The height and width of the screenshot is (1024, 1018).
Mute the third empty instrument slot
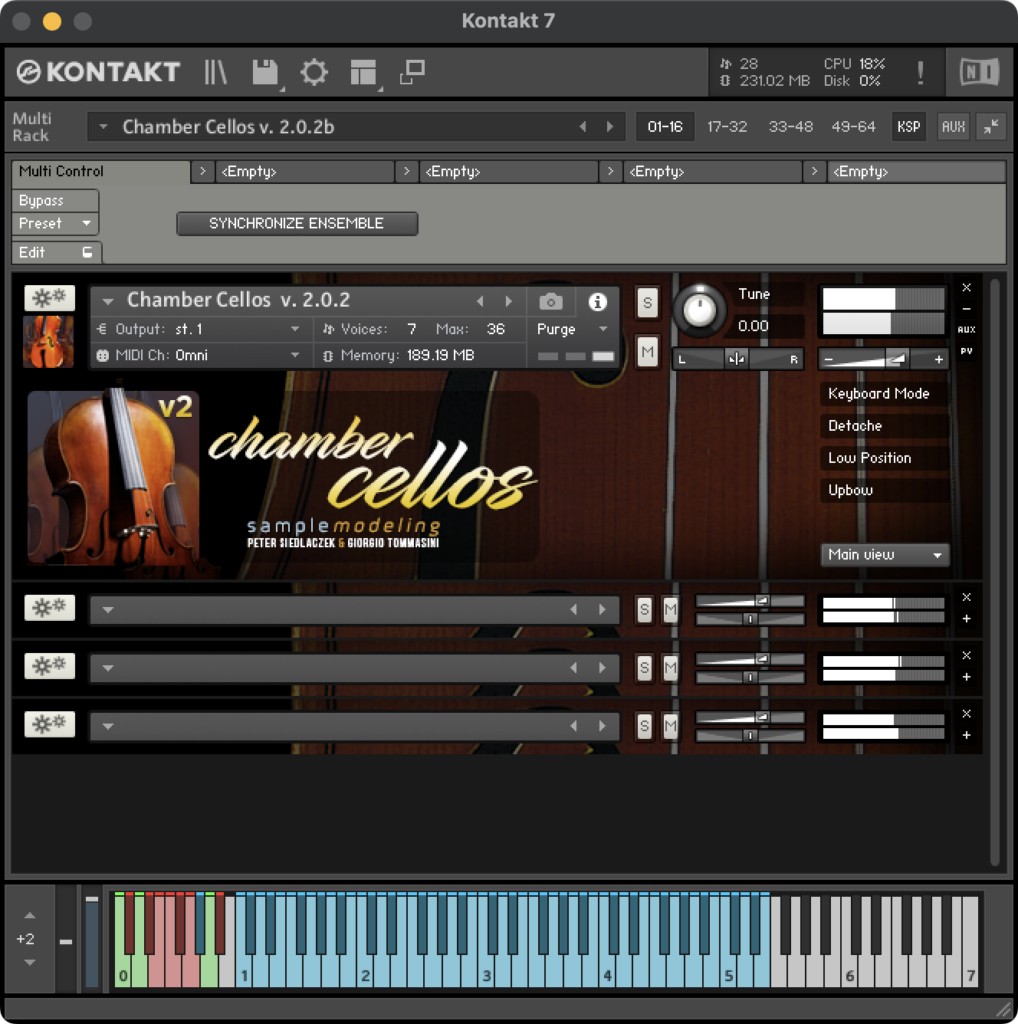pos(670,726)
